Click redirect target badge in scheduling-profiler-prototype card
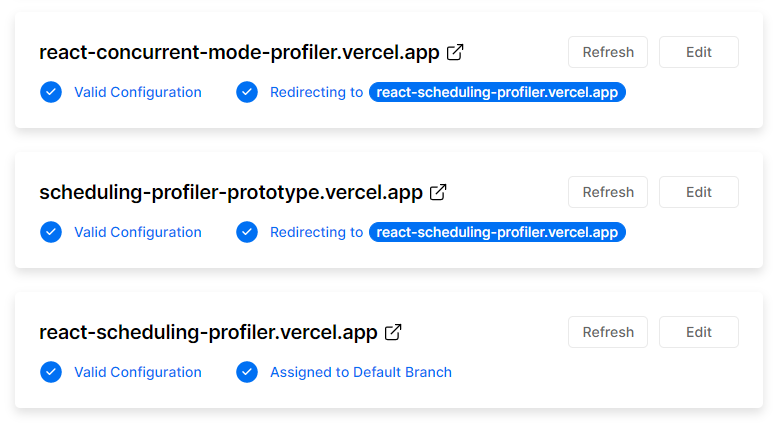This screenshot has height=434, width=782. point(497,232)
